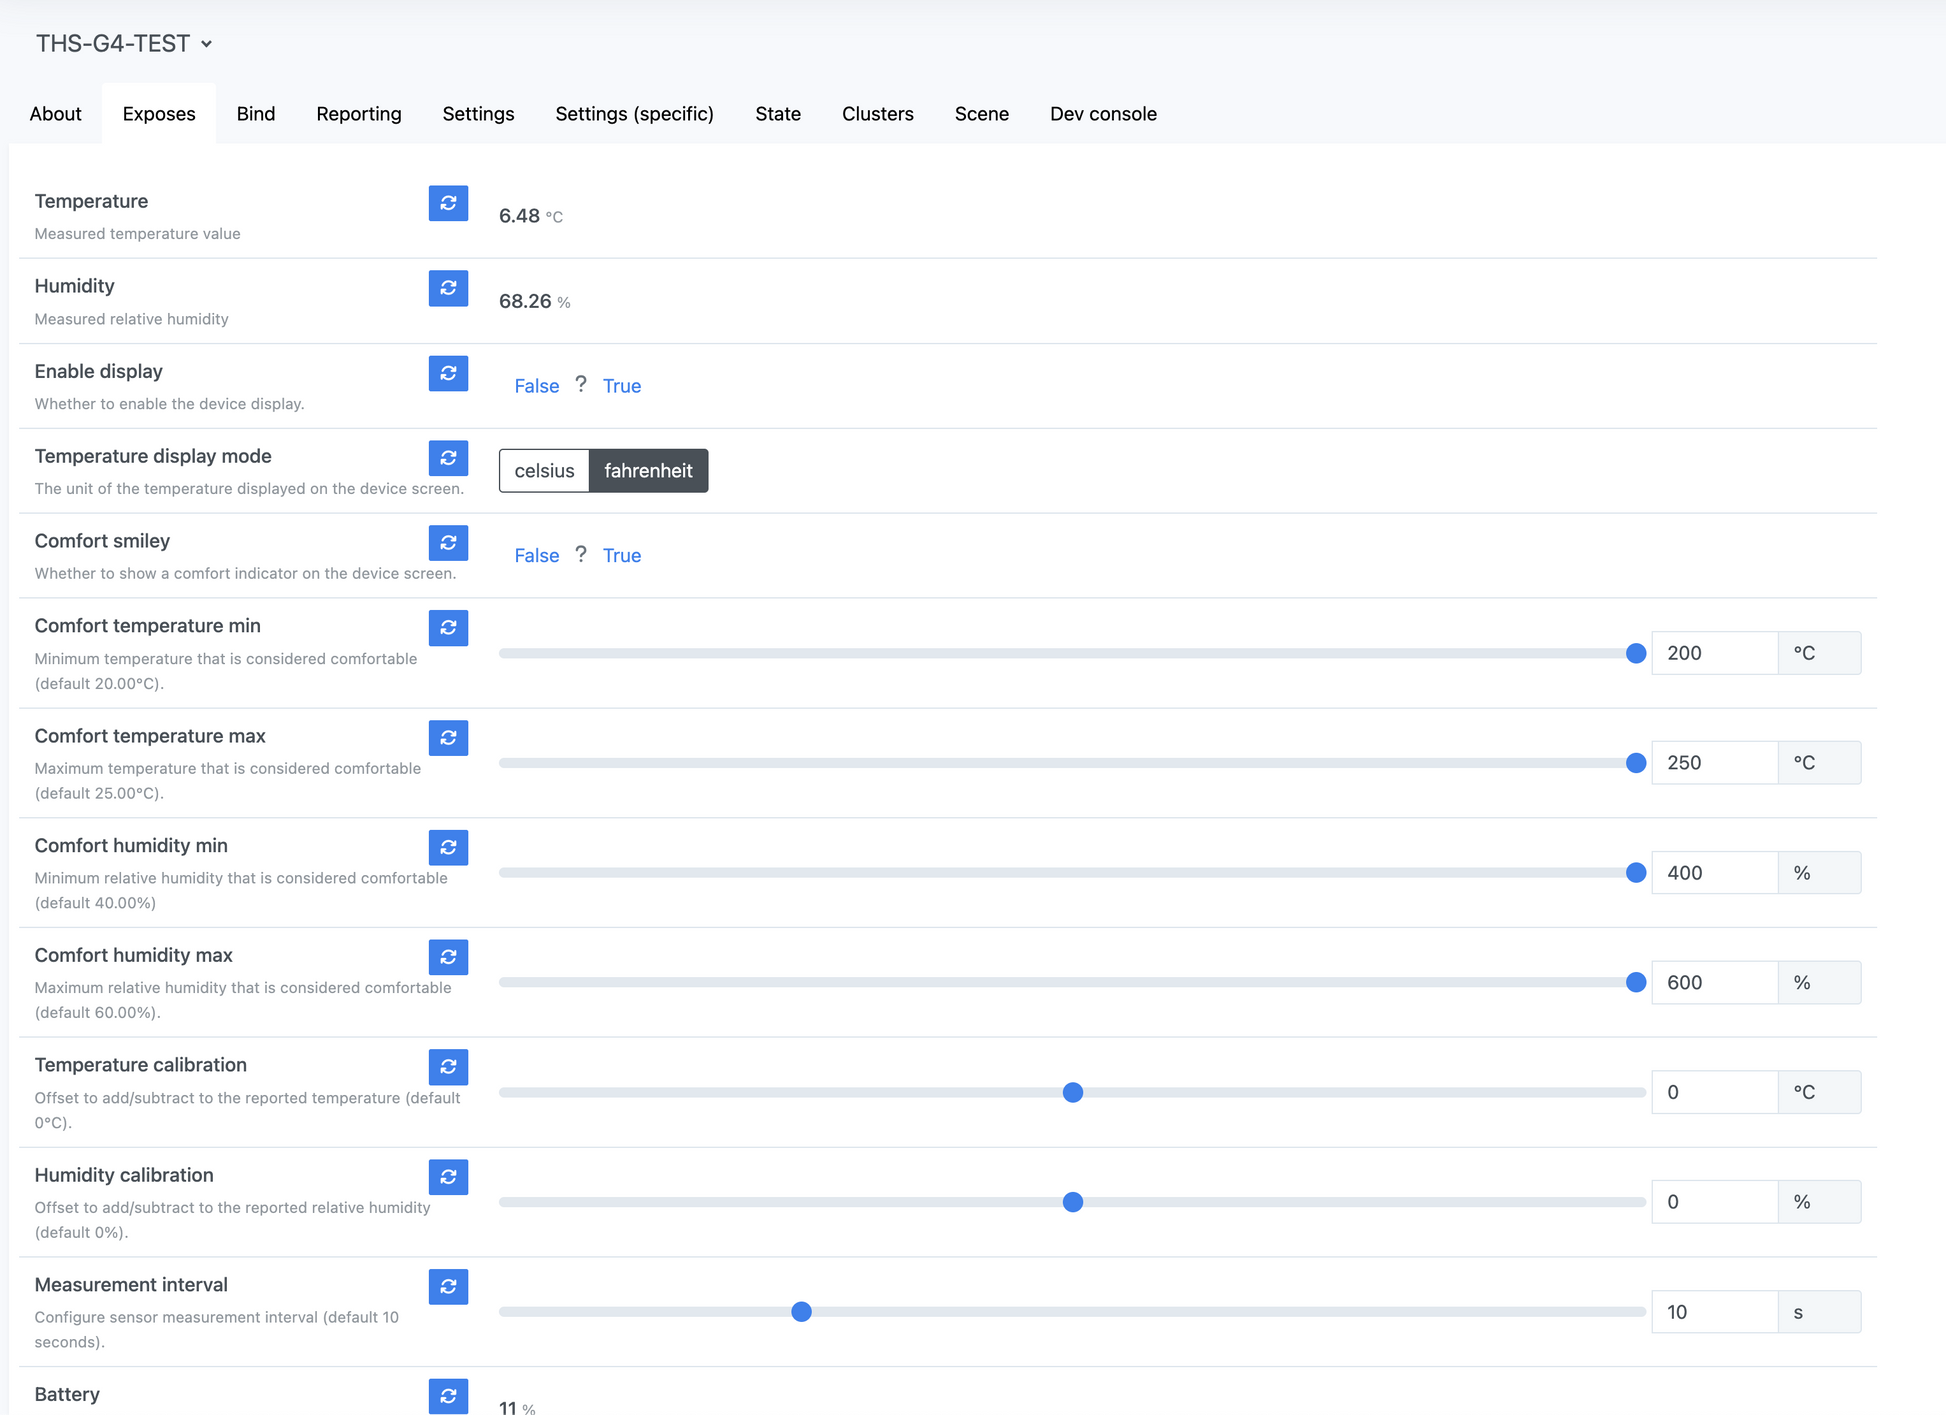Set Enable display to True
Image resolution: width=1946 pixels, height=1415 pixels.
pos(622,386)
